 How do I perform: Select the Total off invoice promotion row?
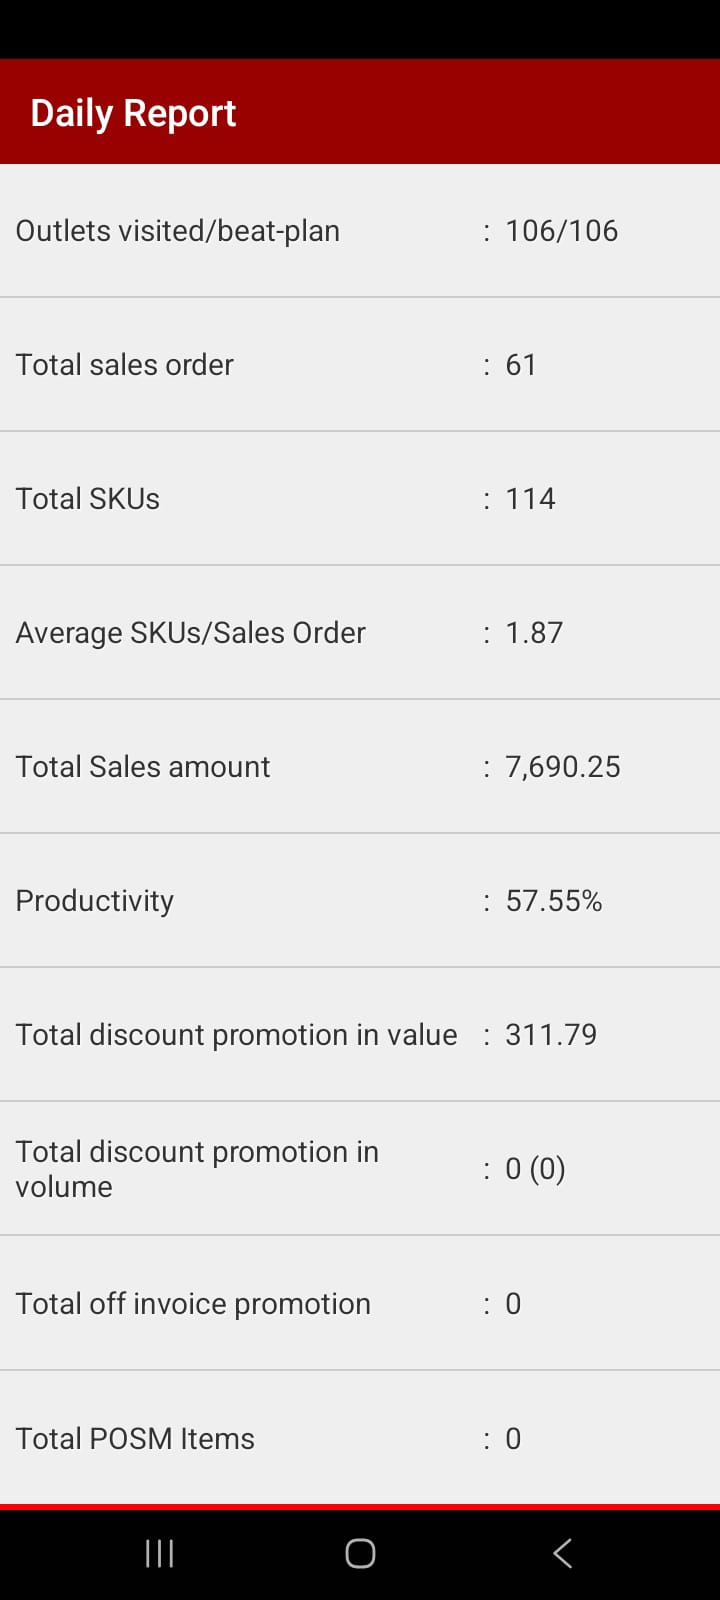[x=360, y=1304]
